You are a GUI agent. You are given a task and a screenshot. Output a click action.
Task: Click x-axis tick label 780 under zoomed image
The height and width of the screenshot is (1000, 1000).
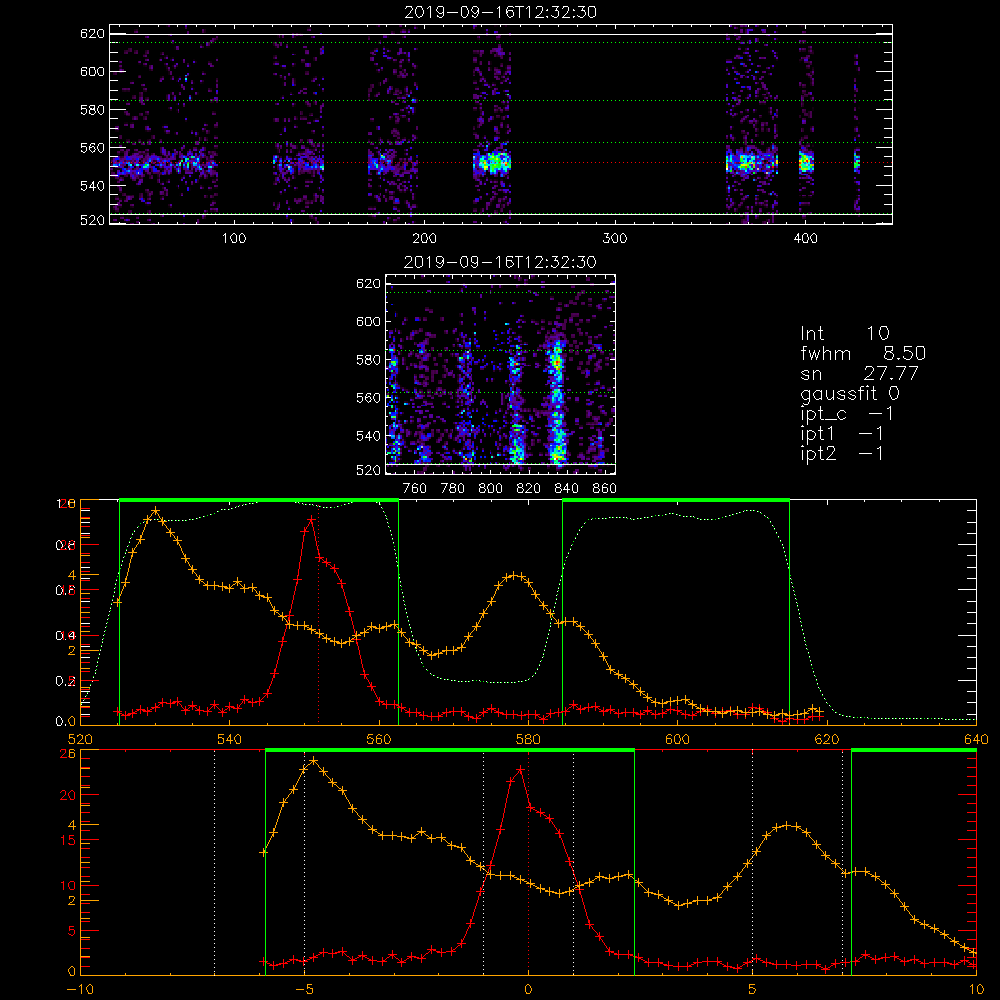pyautogui.click(x=453, y=489)
